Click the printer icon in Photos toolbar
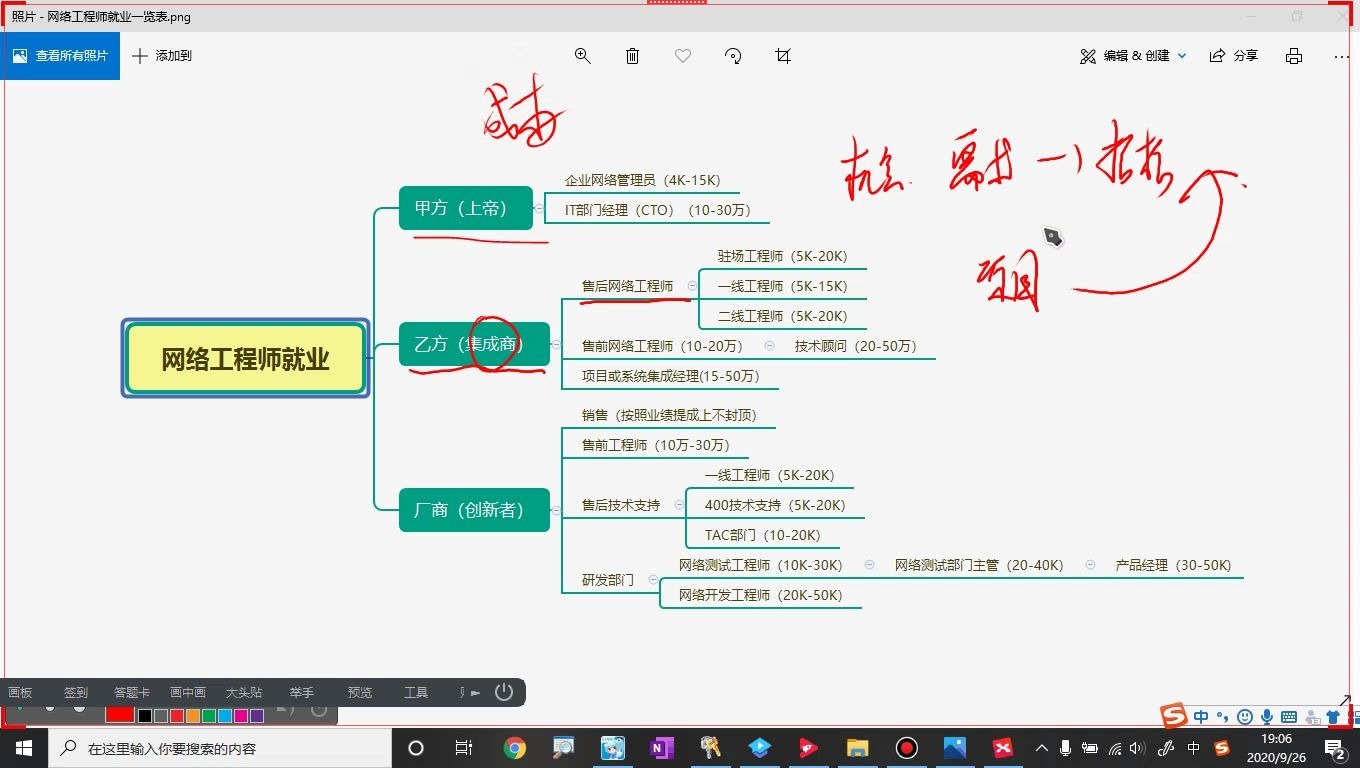The height and width of the screenshot is (768, 1360). [x=1294, y=56]
